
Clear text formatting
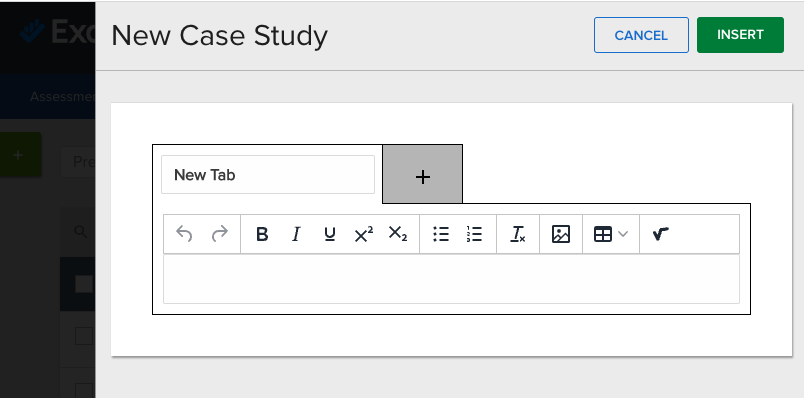pos(518,234)
